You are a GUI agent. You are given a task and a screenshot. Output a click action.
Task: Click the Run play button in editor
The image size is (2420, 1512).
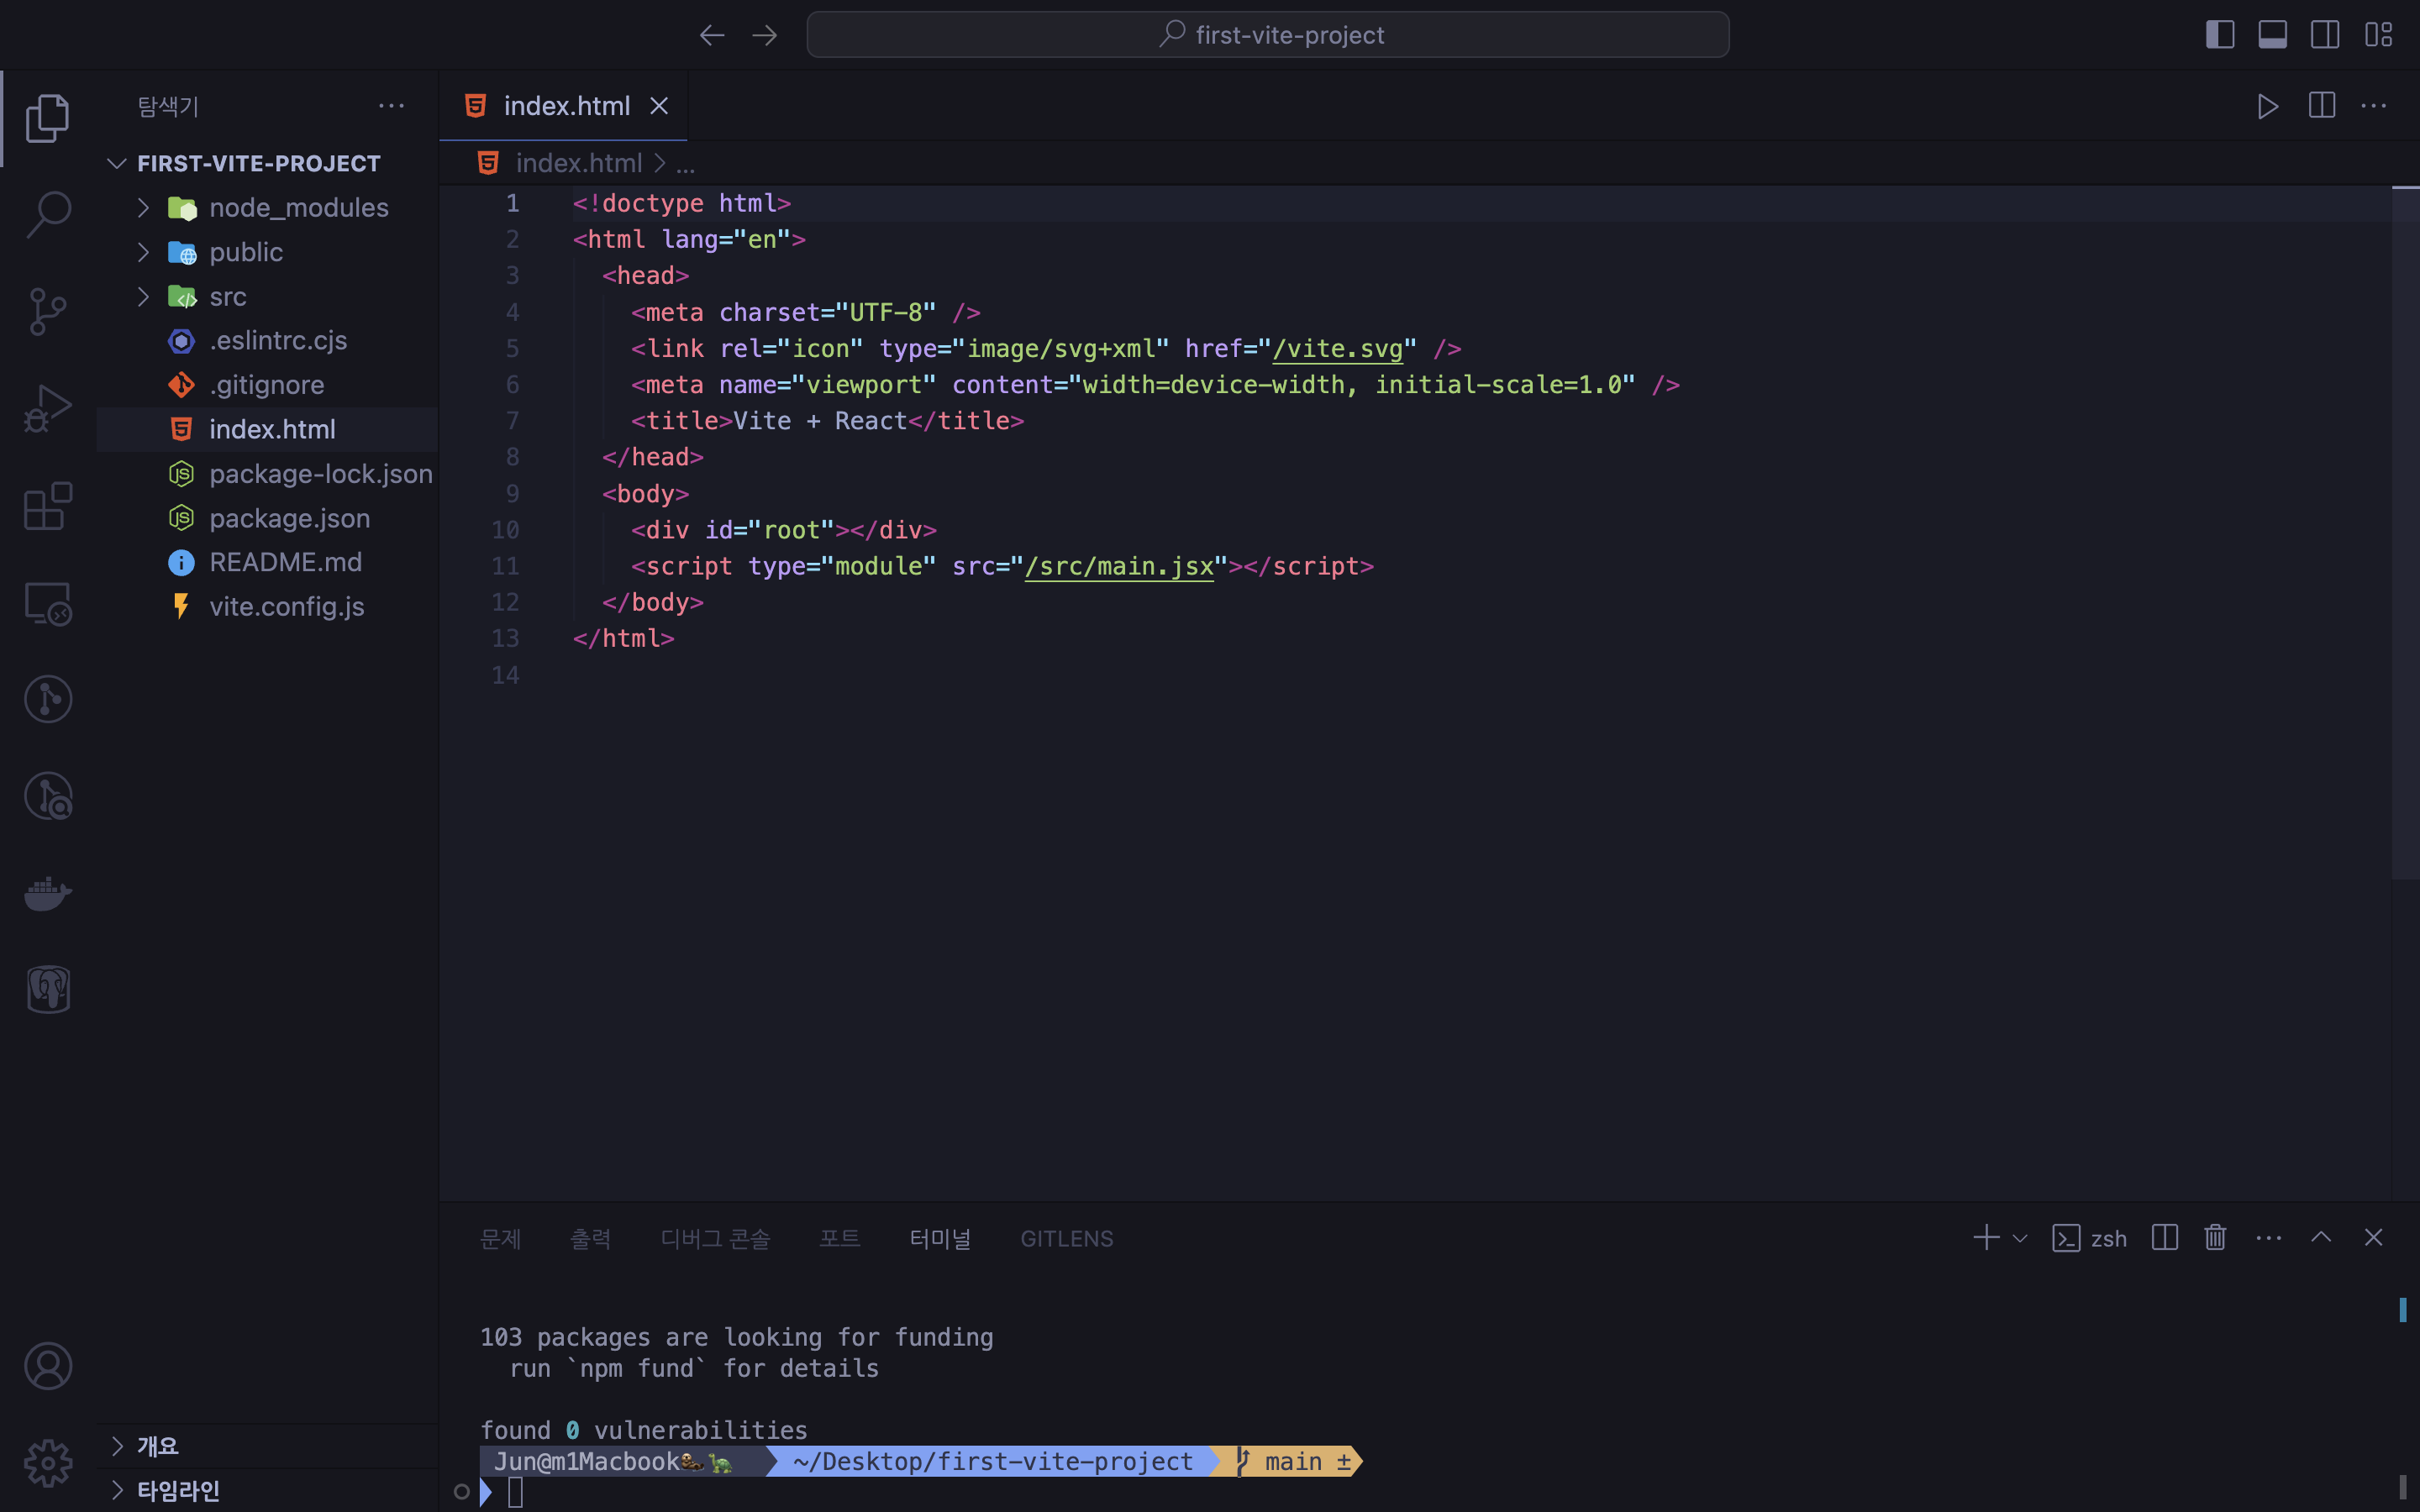[x=2267, y=106]
